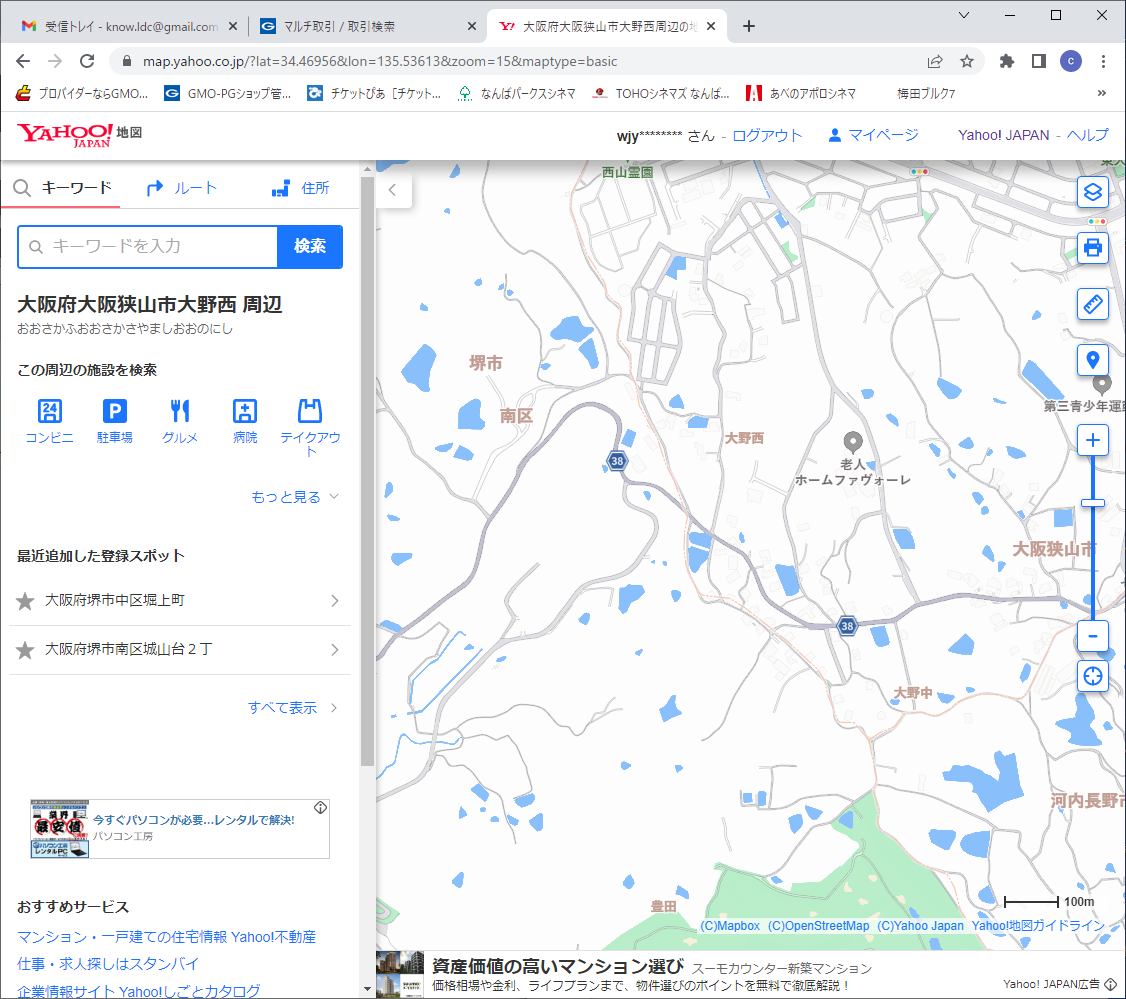The image size is (1126, 999).
Task: Search nearby parking lots (駐車場)
Action: 114,420
